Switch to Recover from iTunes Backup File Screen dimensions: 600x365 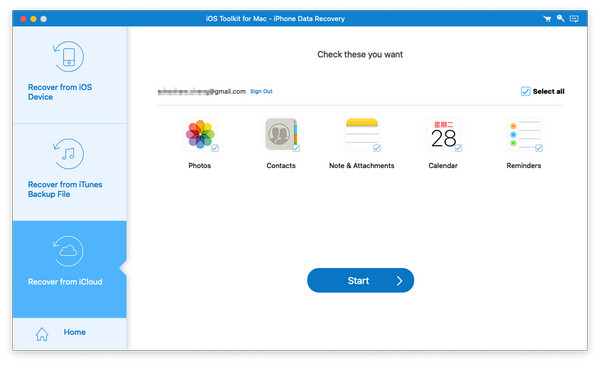(x=70, y=172)
